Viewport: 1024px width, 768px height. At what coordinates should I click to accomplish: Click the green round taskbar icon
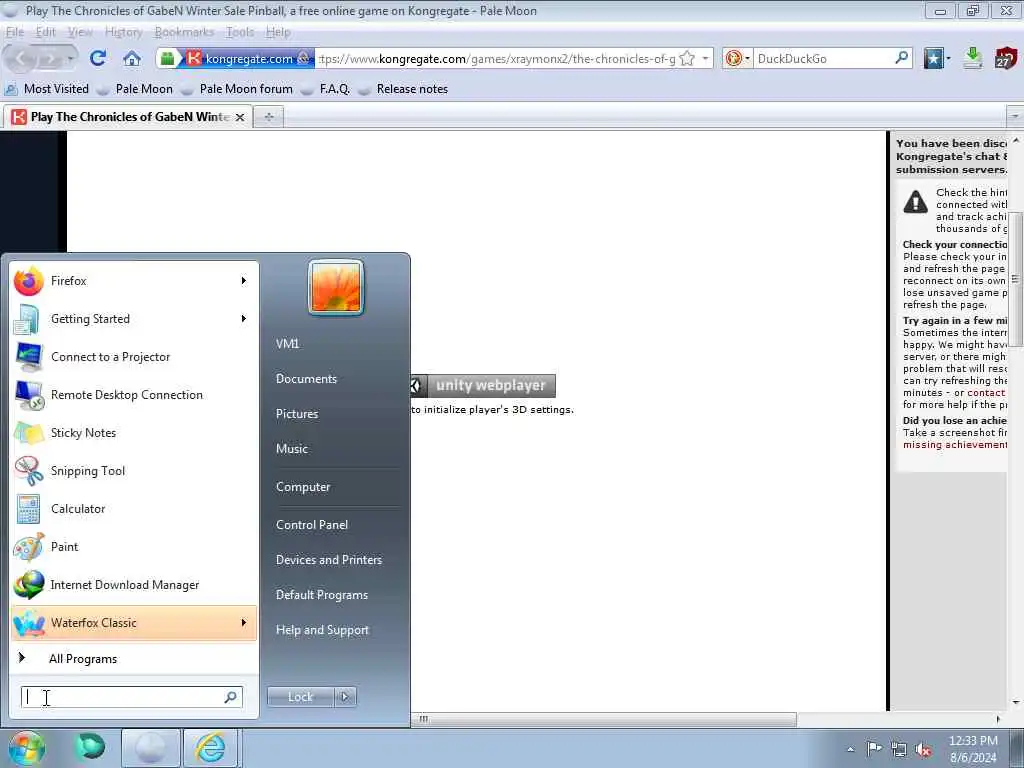tap(90, 746)
